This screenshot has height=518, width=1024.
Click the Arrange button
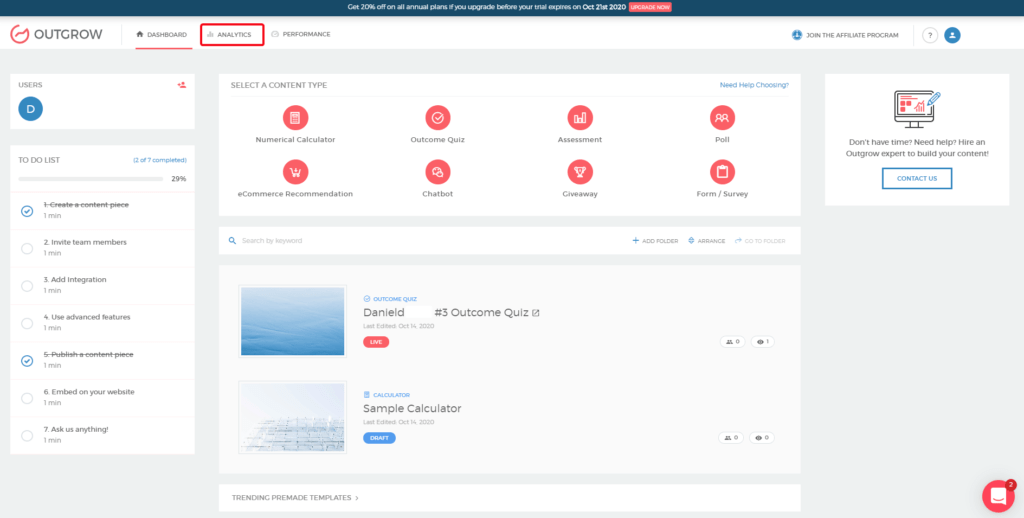click(x=707, y=241)
